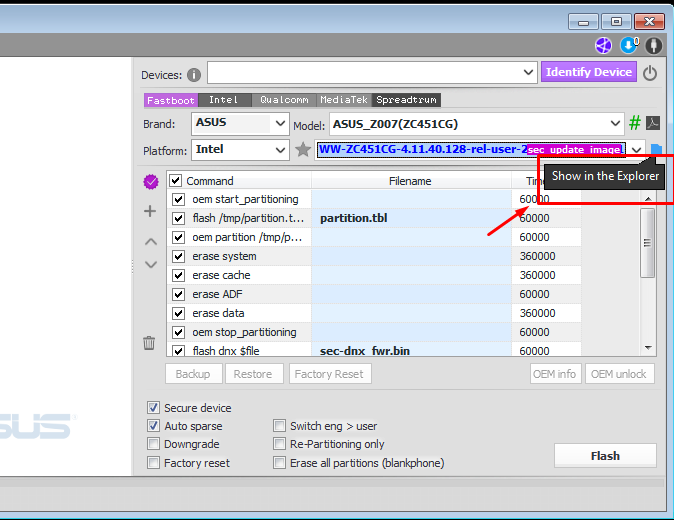
Task: Click the scrollbar down arrow
Action: 648,348
